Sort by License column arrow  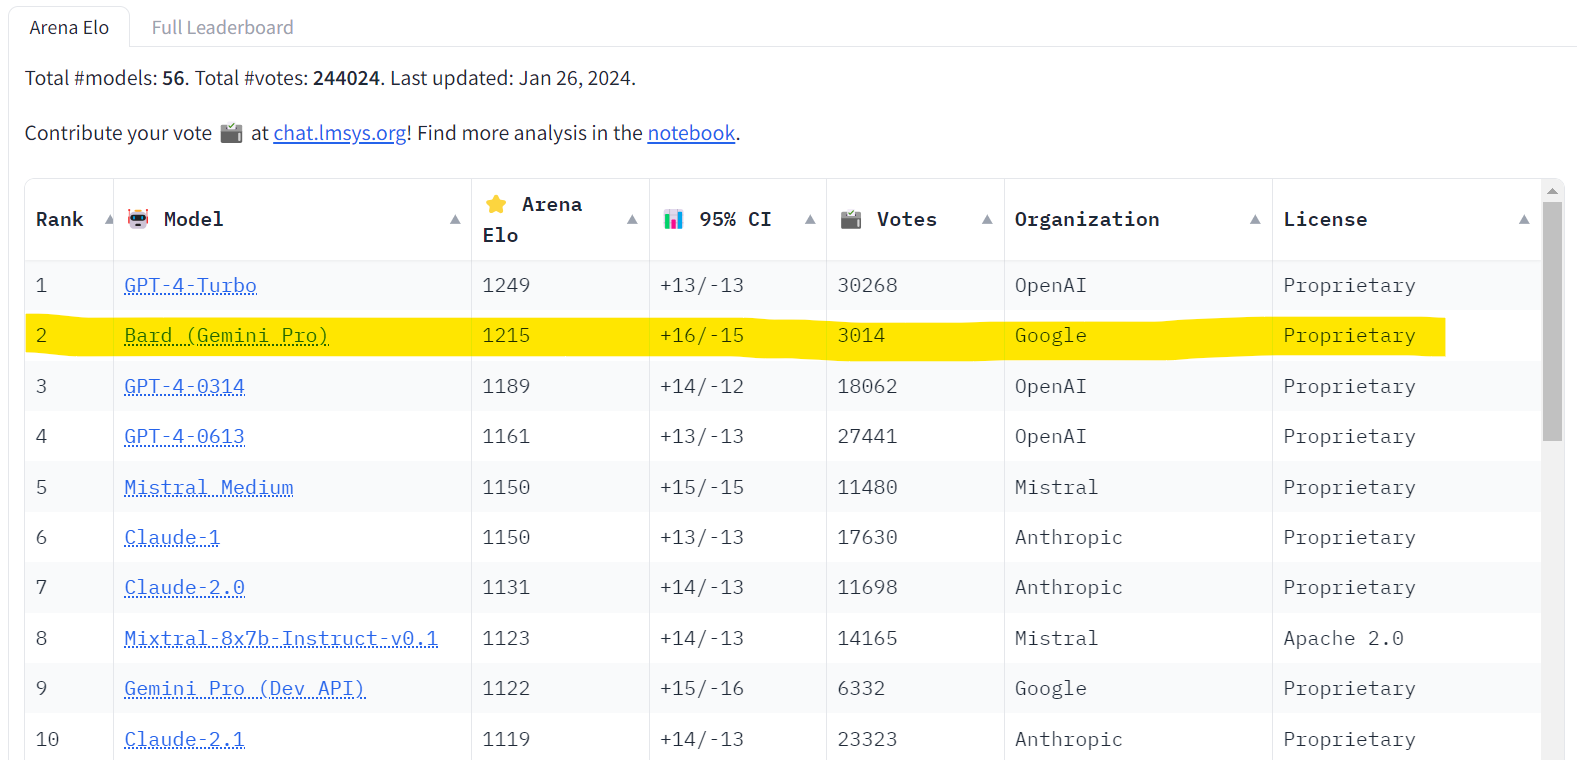[x=1524, y=219]
